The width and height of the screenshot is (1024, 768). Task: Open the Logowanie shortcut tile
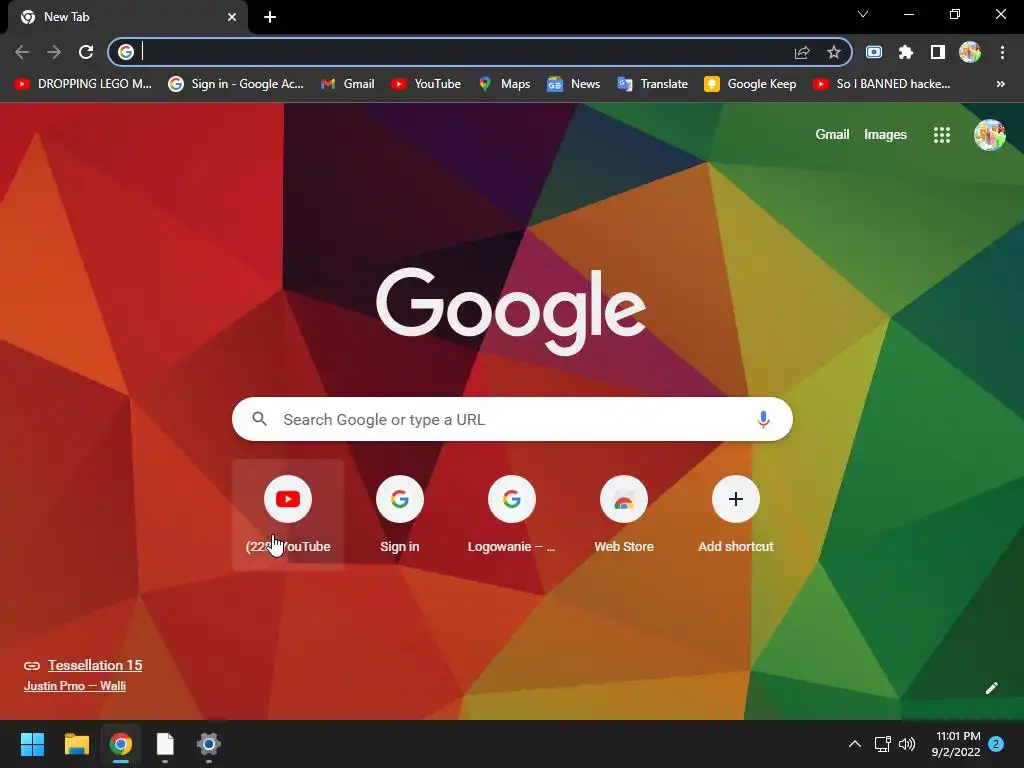pyautogui.click(x=511, y=515)
